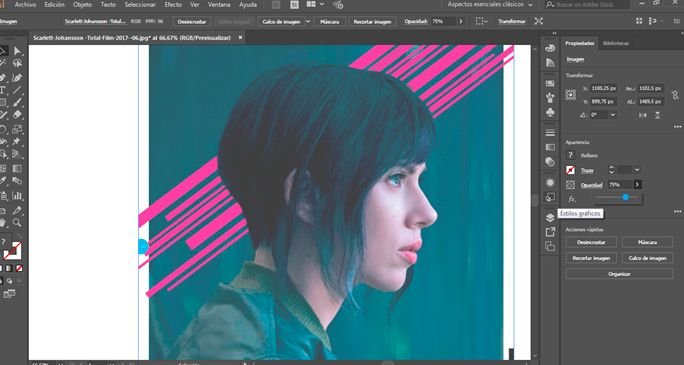Select the Curvature tool
This screenshot has width=684, height=365.
[x=17, y=78]
